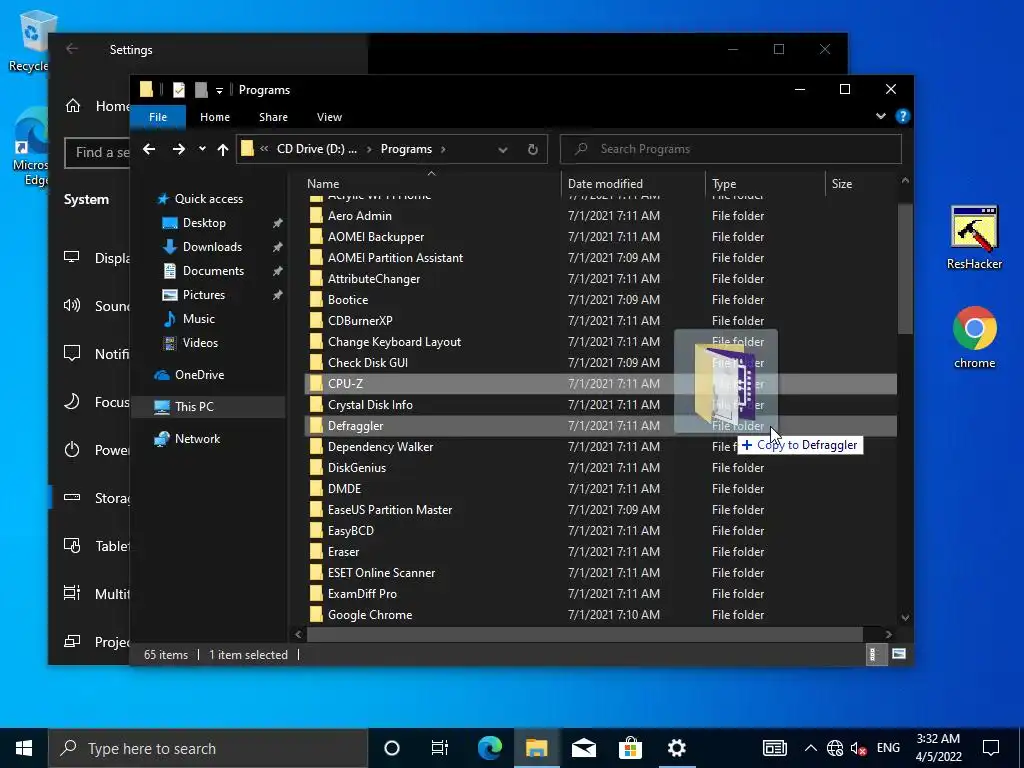This screenshot has height=768, width=1024.
Task: Click the taskbar search box
Action: (208, 748)
